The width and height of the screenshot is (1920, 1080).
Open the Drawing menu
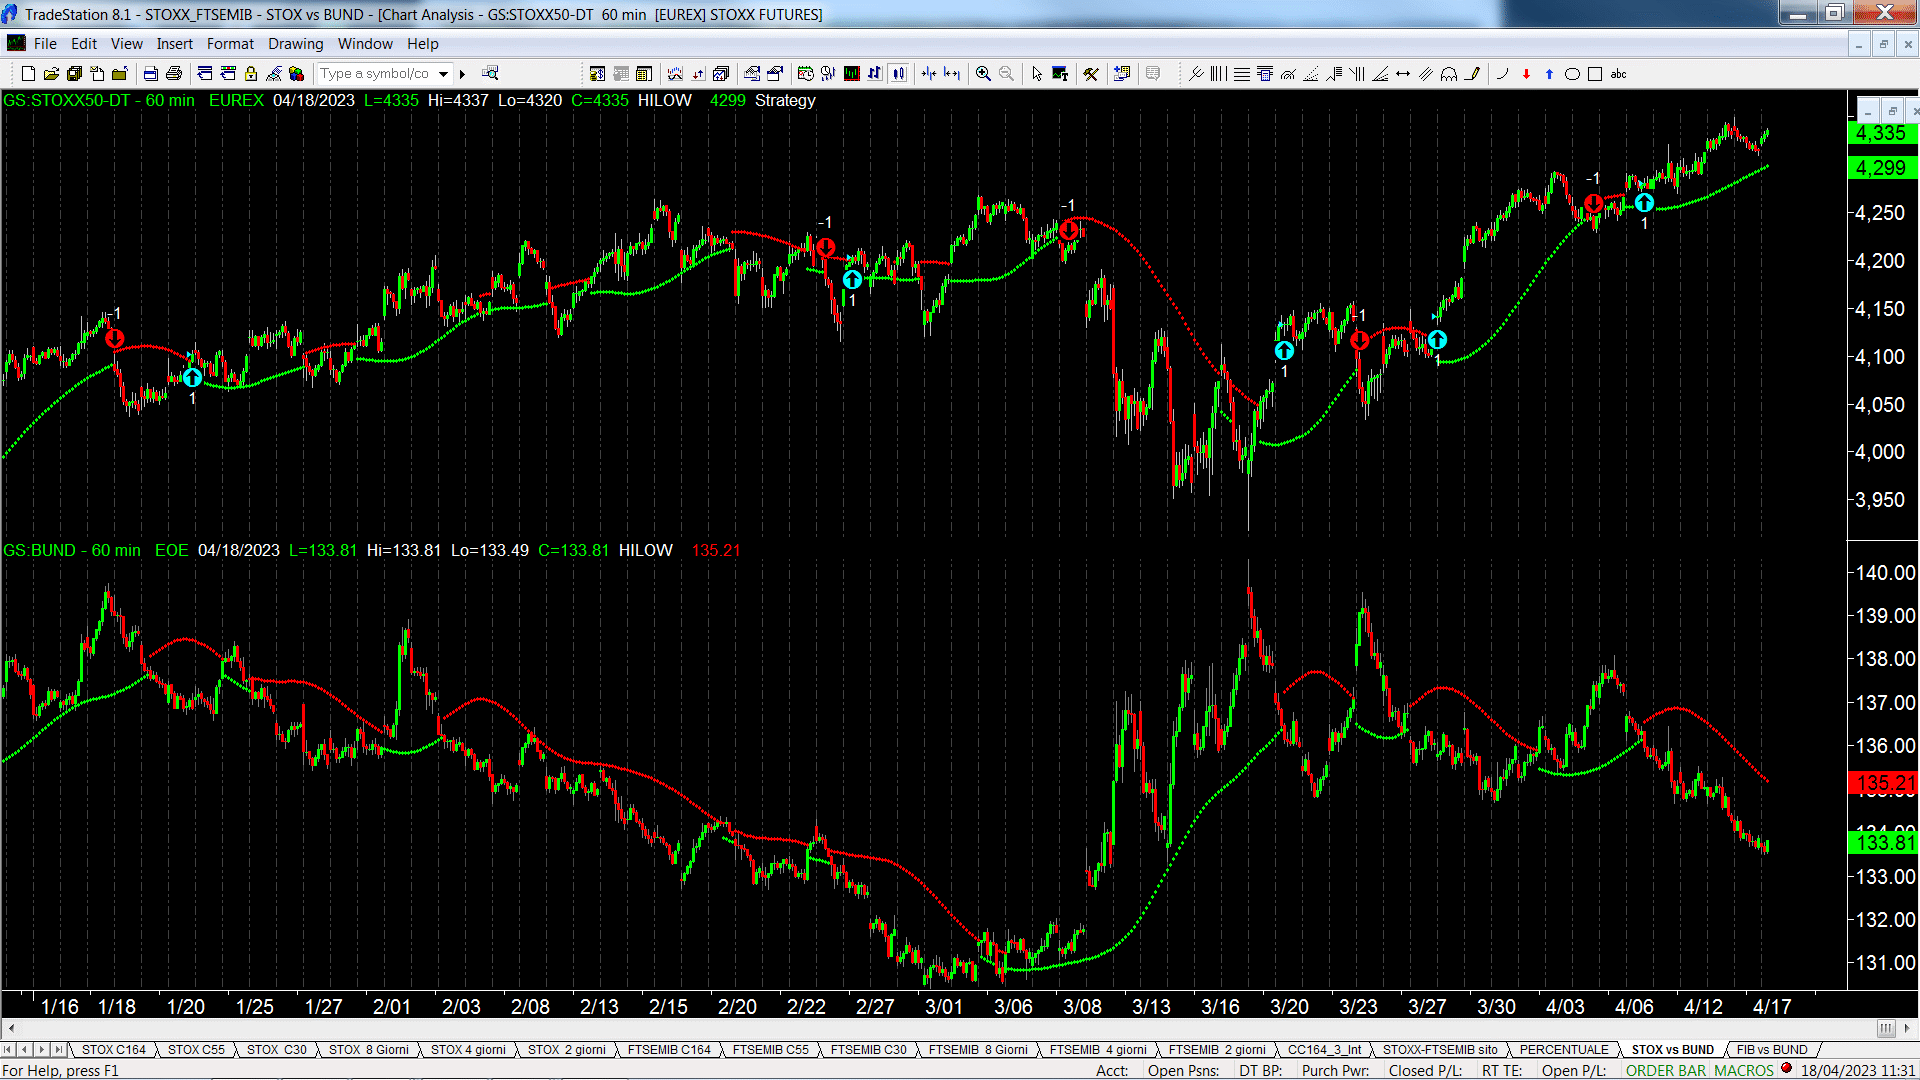coord(296,44)
